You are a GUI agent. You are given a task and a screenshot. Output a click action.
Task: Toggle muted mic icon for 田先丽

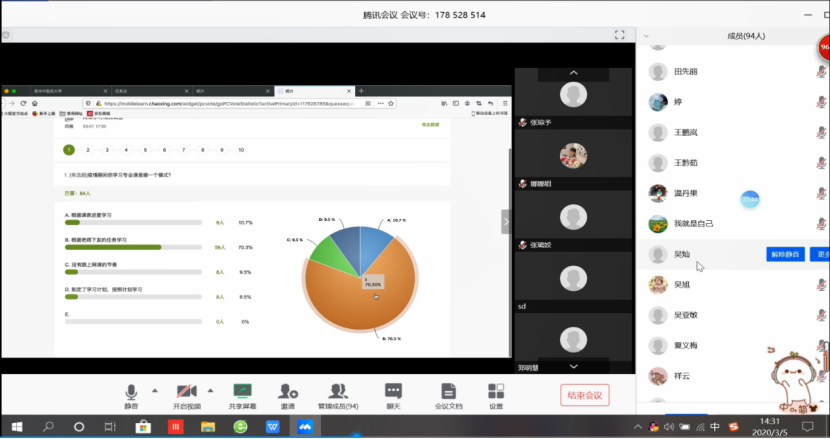tap(822, 72)
